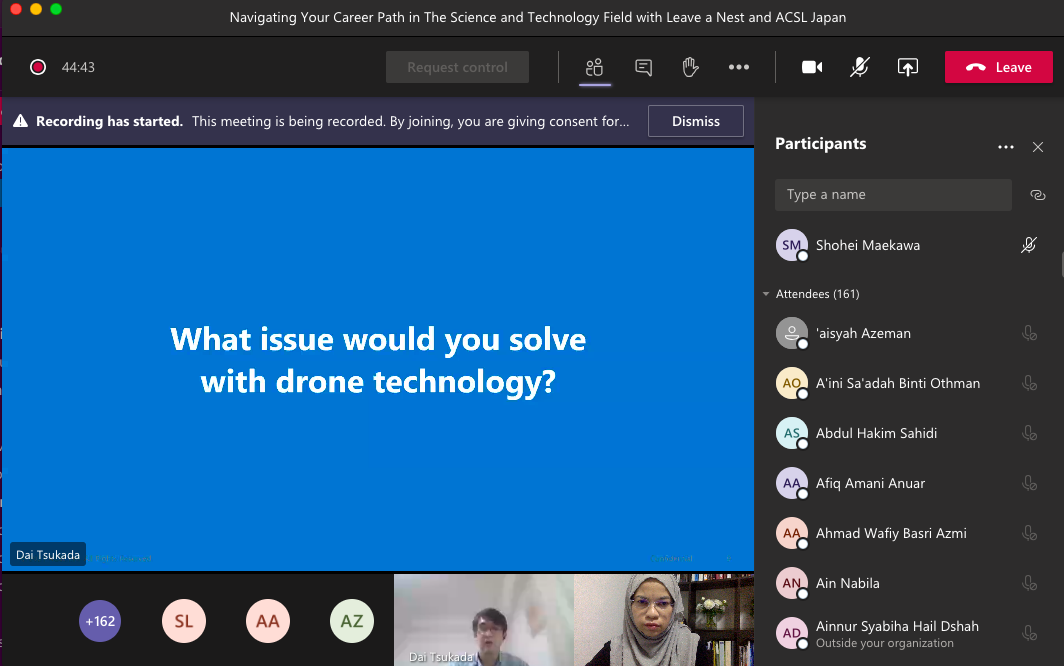This screenshot has height=666, width=1064.
Task: Open the meeting chat icon
Action: coord(644,67)
